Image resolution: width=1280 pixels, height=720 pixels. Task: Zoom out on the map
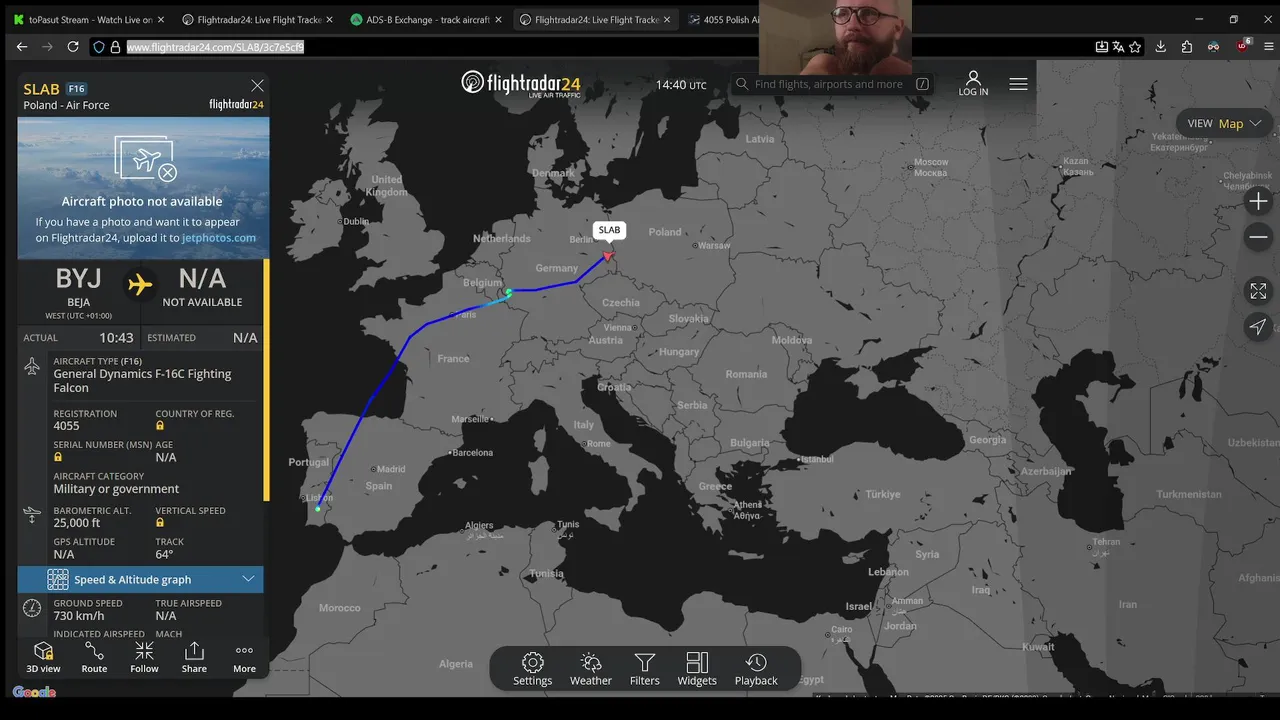1258,237
